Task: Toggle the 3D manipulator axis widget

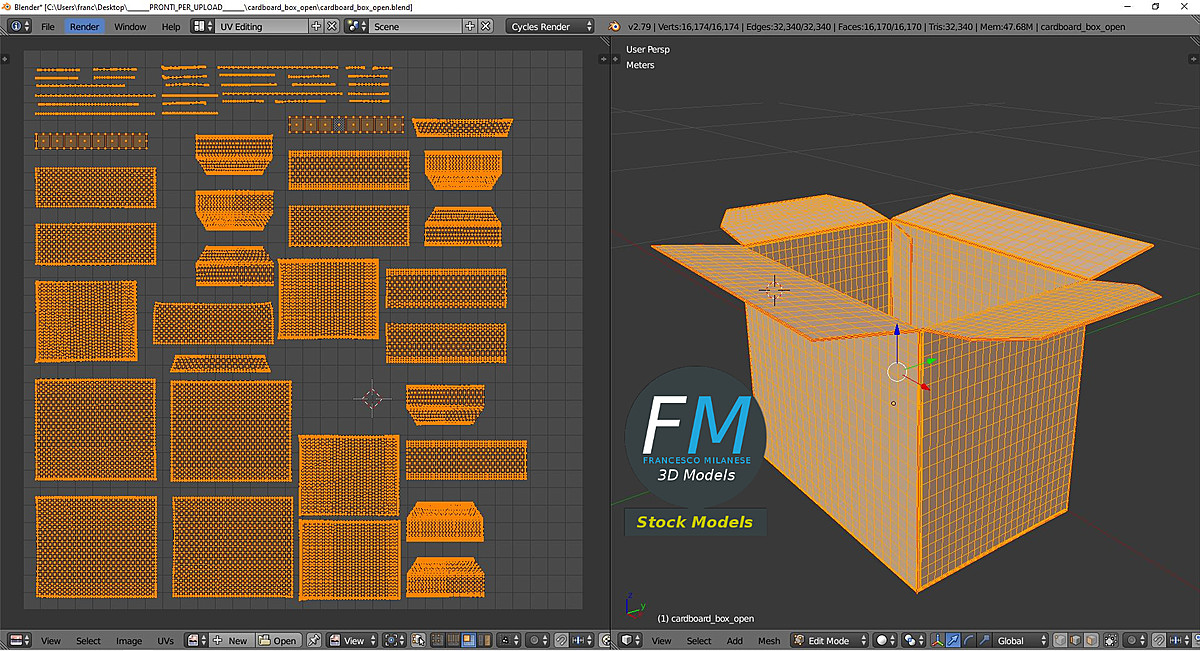Action: tap(937, 642)
